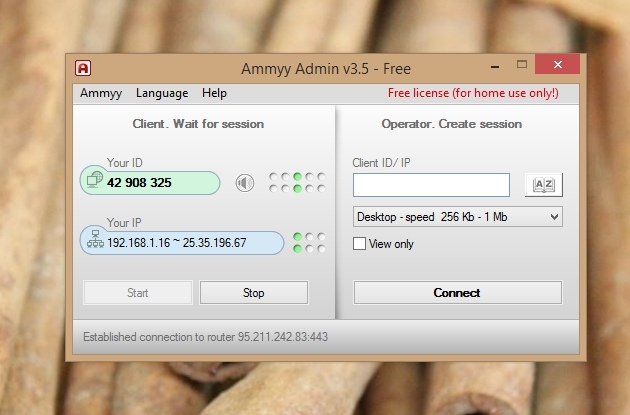Click the speaker voice chat icon
The image size is (630, 415).
coord(245,183)
